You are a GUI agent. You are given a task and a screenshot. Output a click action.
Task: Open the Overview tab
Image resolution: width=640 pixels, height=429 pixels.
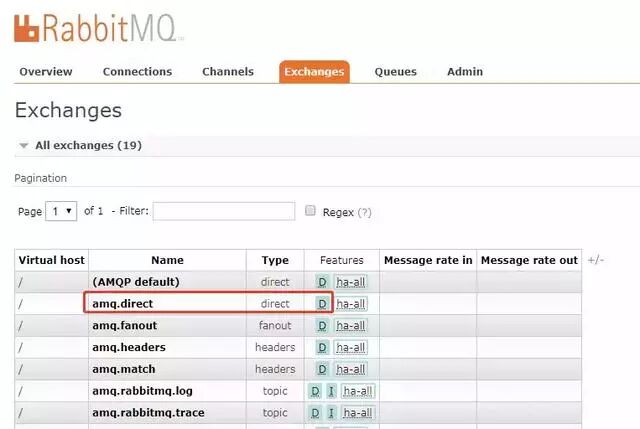pos(46,72)
